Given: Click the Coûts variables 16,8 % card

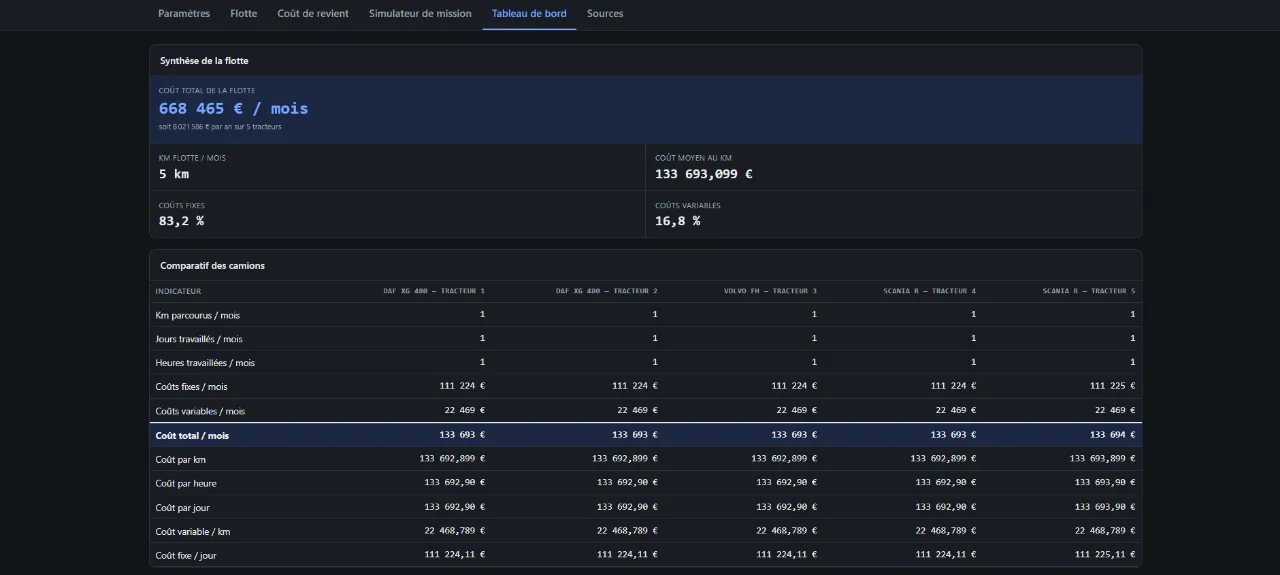Looking at the screenshot, I should [x=894, y=214].
